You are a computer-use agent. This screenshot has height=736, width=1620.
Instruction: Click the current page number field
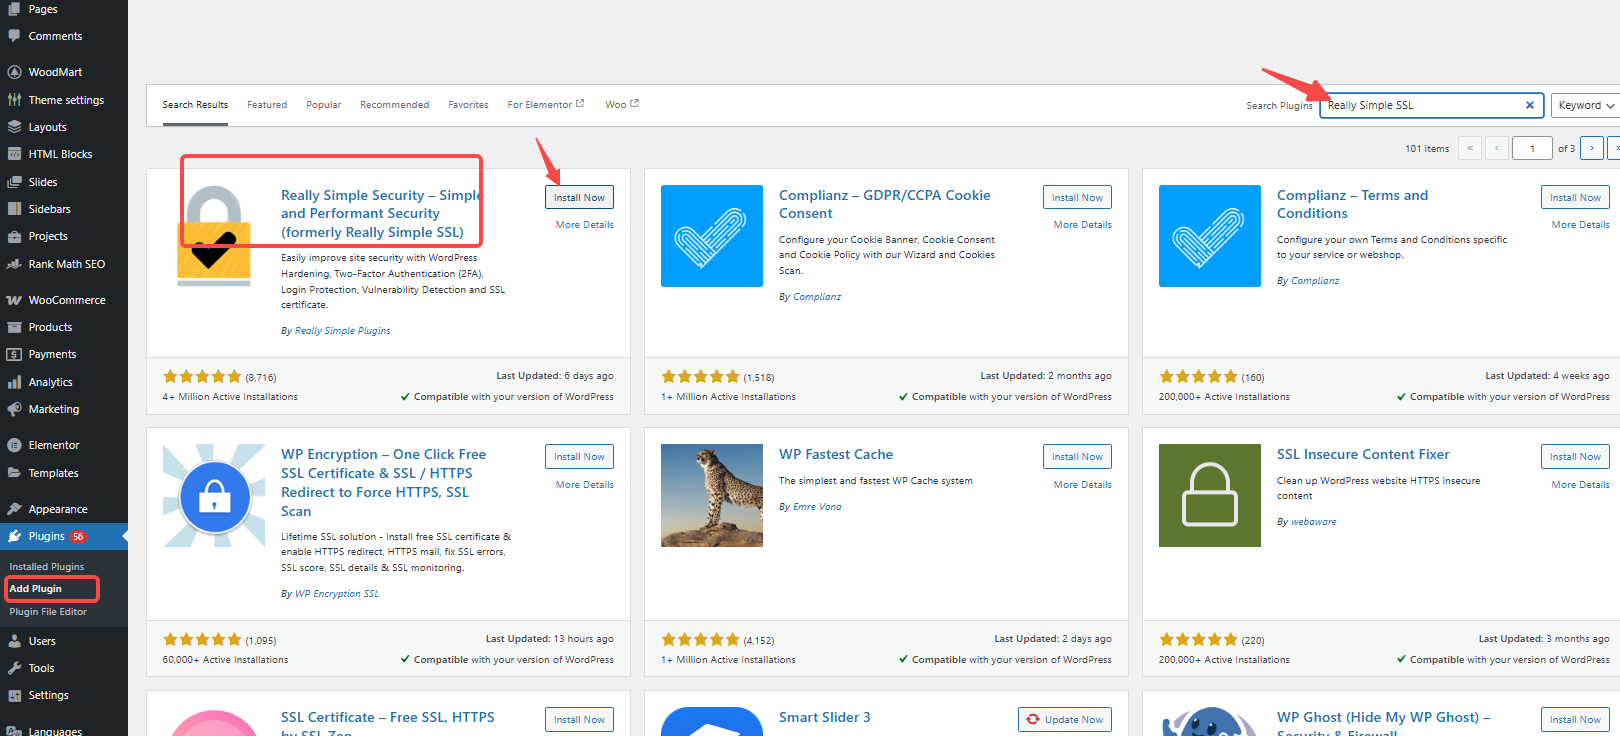click(1531, 148)
